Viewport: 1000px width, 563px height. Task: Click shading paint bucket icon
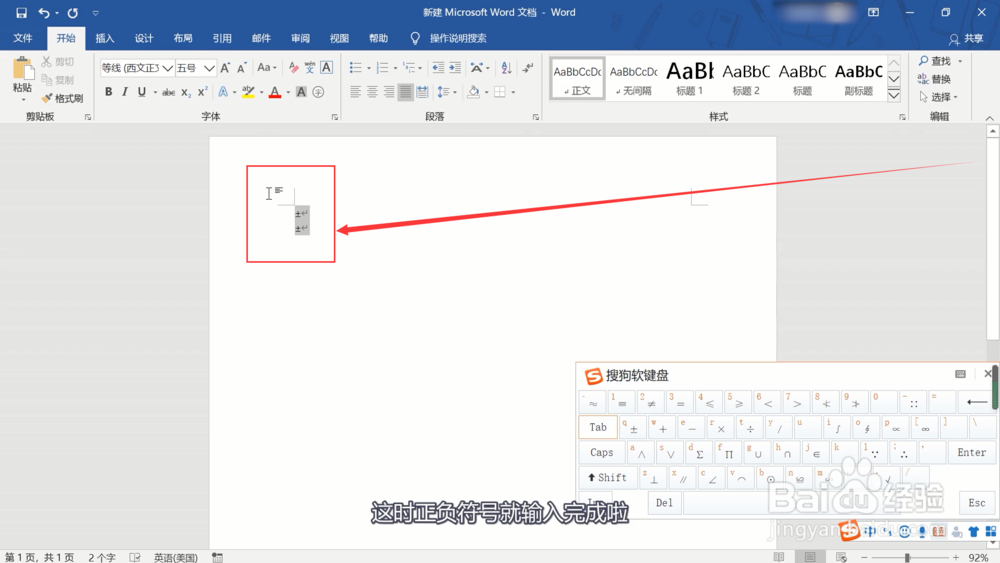coord(473,92)
